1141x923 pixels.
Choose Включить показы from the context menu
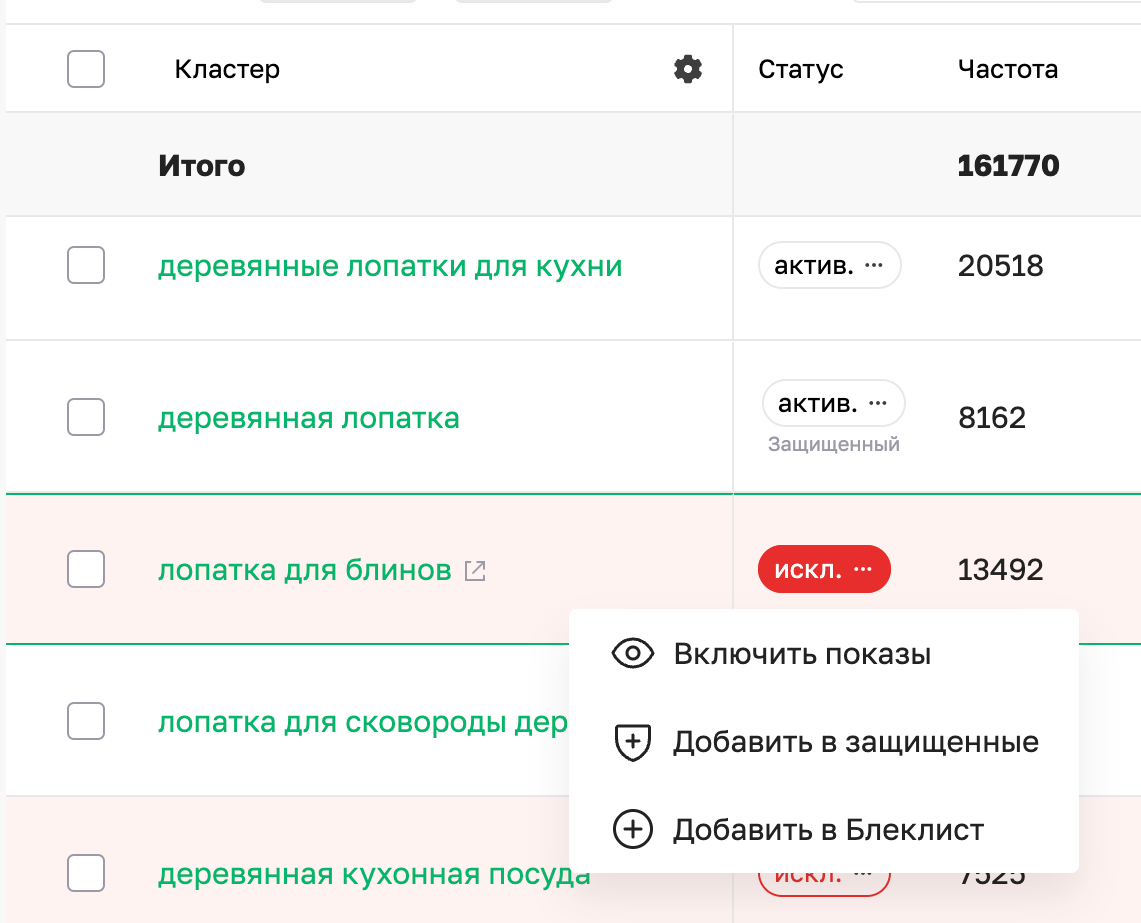[x=802, y=653]
